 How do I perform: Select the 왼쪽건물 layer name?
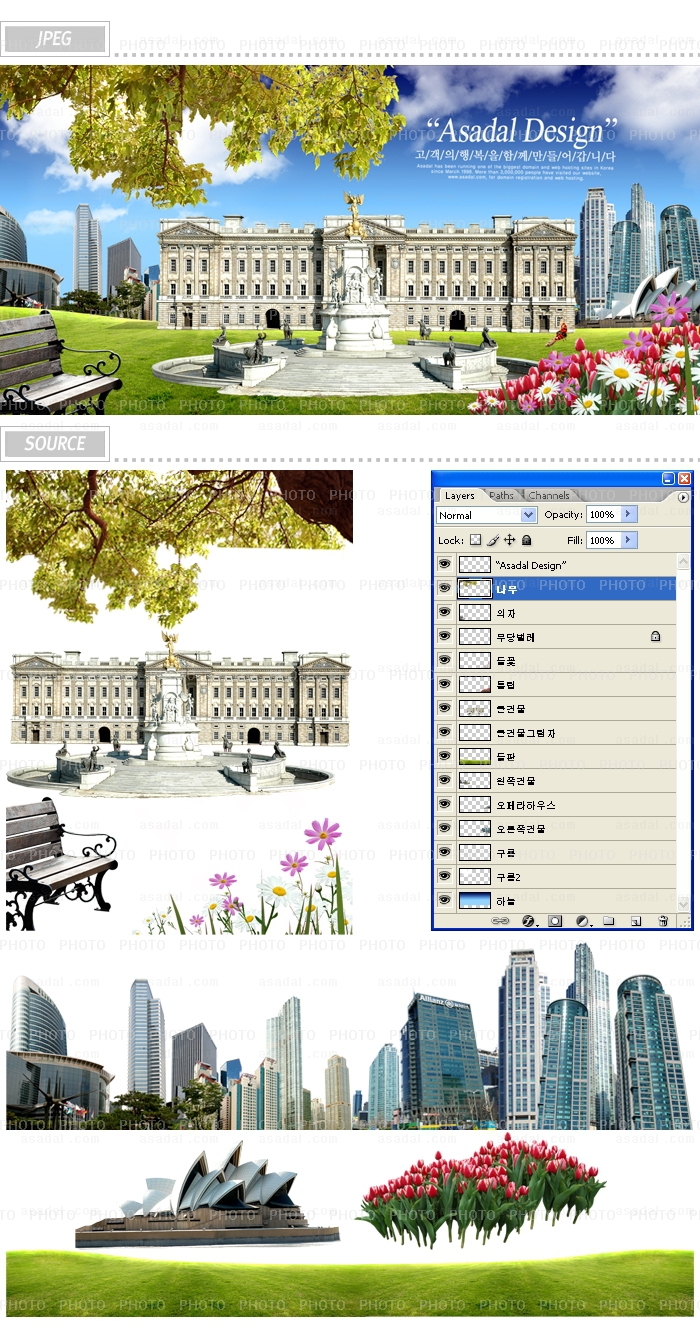516,781
